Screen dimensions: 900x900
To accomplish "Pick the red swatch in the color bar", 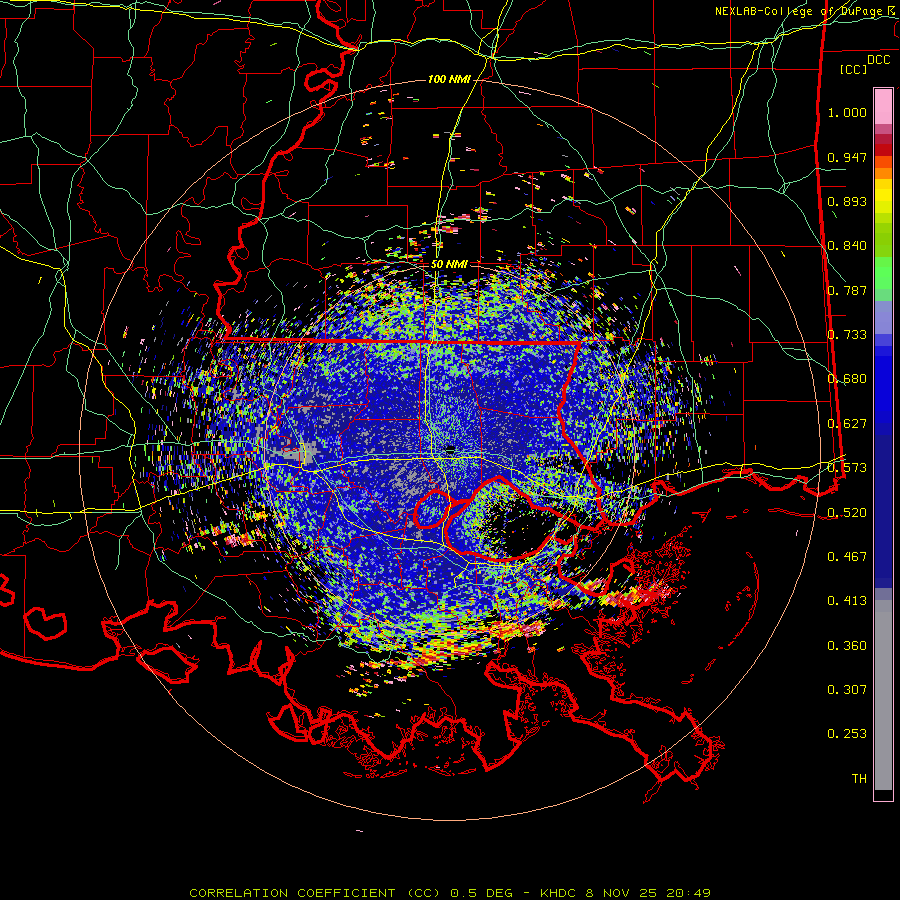I will (x=883, y=150).
